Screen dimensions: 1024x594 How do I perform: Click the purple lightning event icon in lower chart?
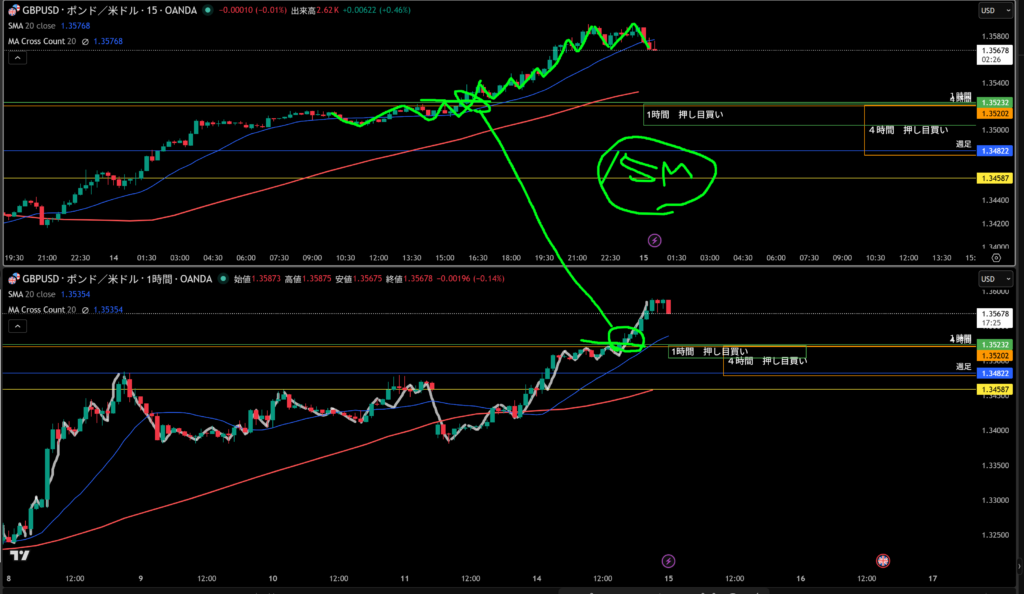(669, 561)
